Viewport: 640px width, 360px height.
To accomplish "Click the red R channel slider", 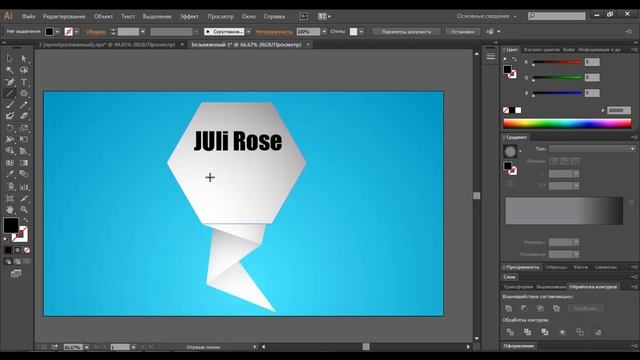I will tap(557, 62).
